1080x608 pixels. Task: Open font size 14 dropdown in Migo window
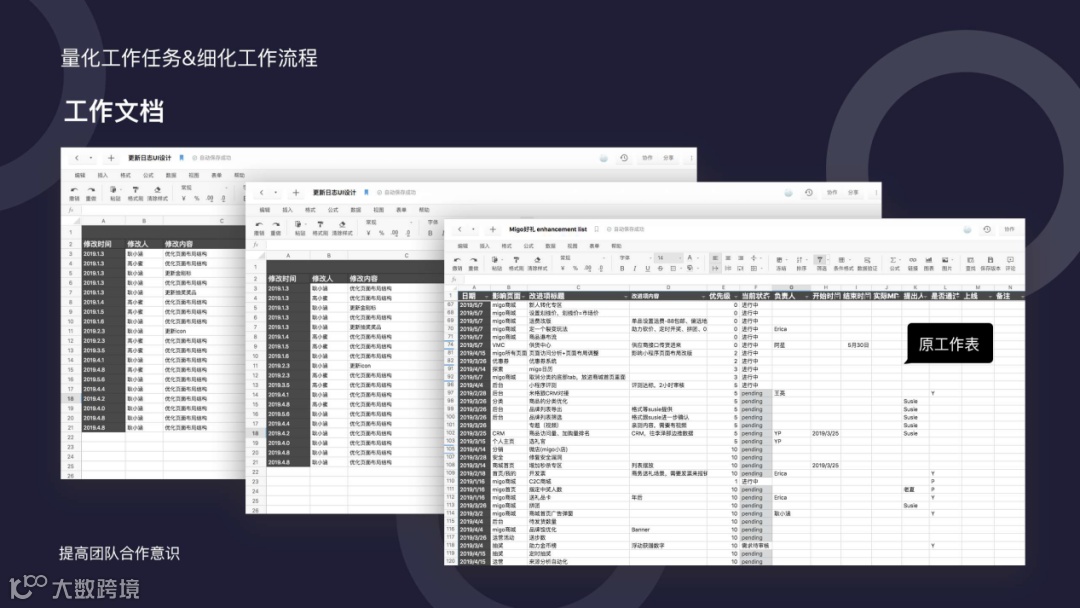[667, 258]
